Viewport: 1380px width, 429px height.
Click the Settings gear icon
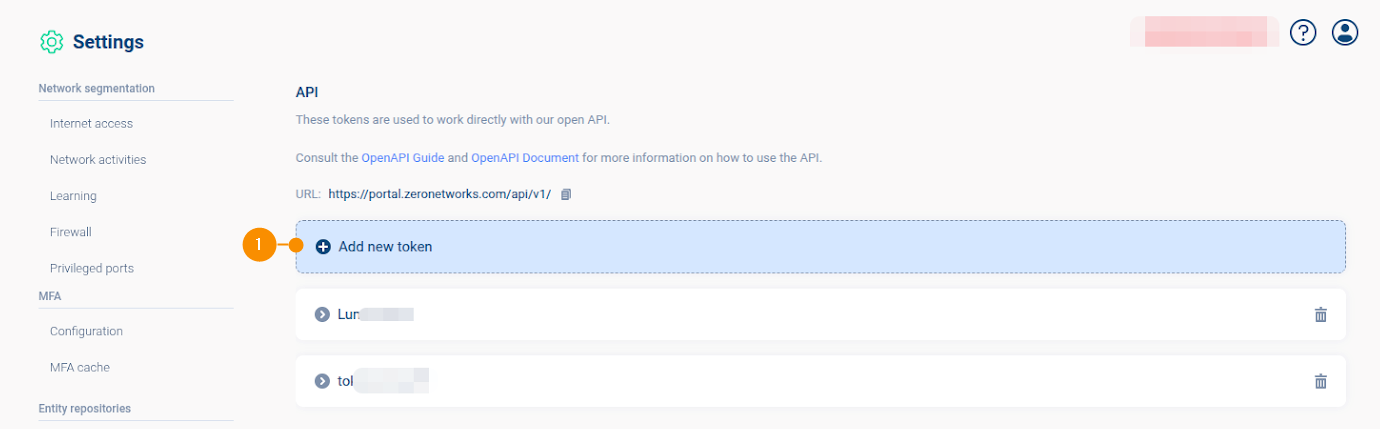tap(51, 42)
